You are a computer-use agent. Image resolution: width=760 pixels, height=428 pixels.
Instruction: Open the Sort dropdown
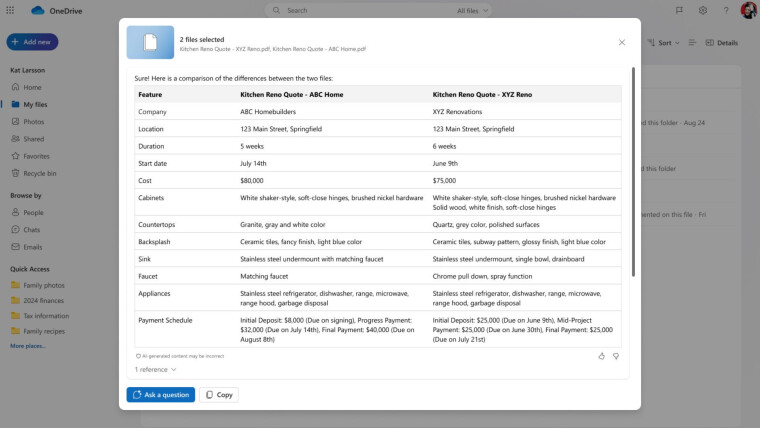664,43
